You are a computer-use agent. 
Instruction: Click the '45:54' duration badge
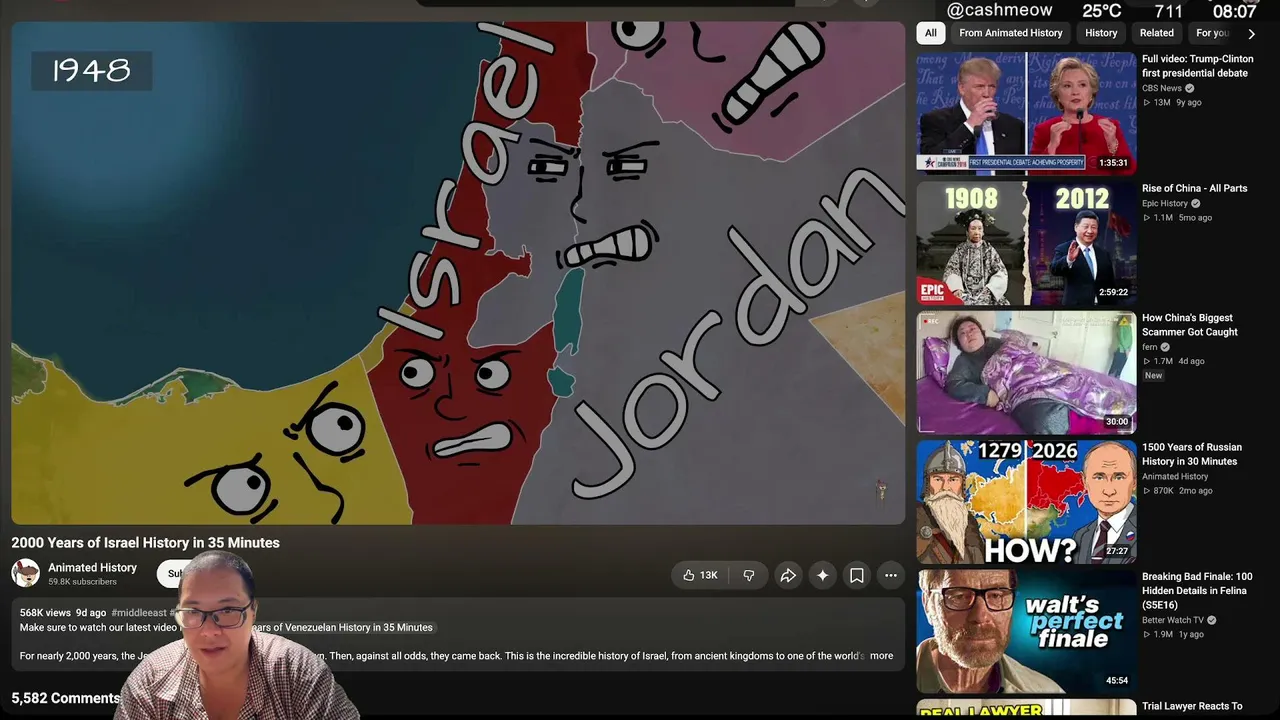click(x=1117, y=681)
